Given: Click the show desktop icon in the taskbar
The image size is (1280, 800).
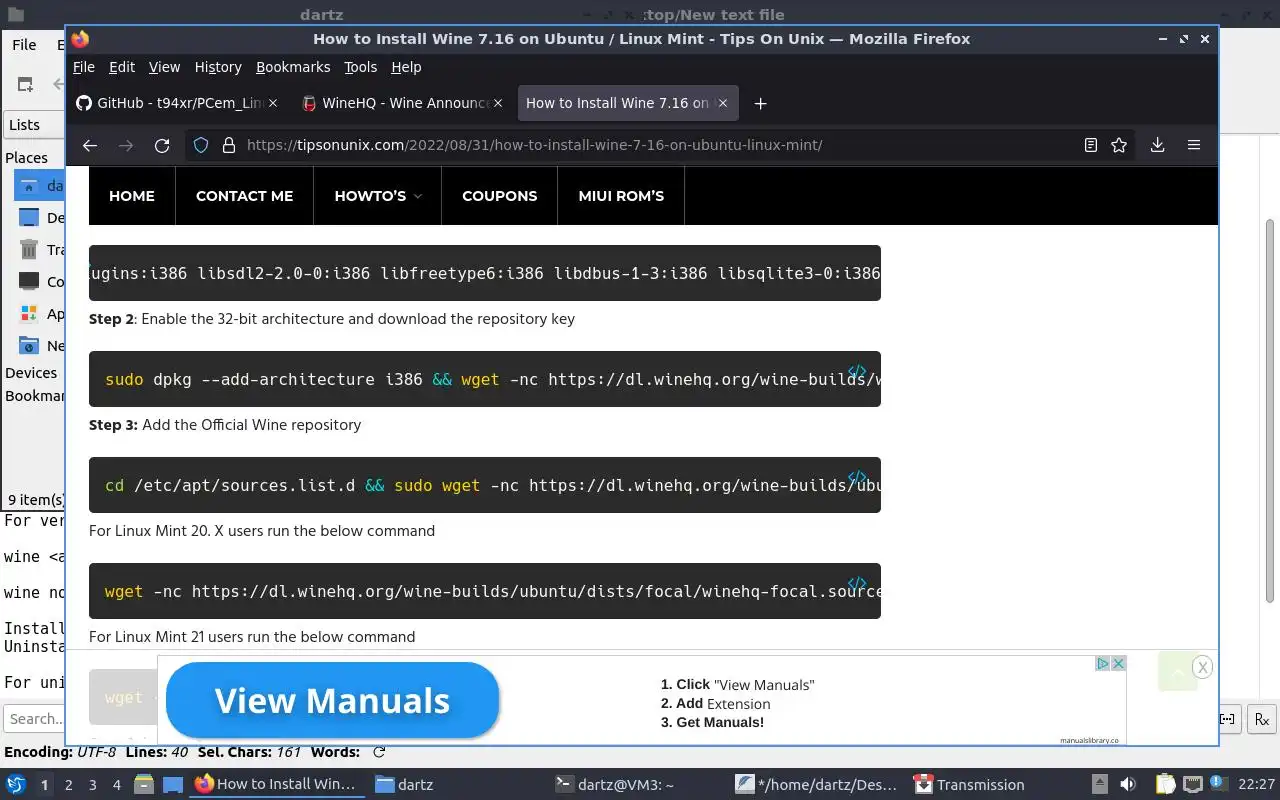Looking at the screenshot, I should (x=173, y=784).
